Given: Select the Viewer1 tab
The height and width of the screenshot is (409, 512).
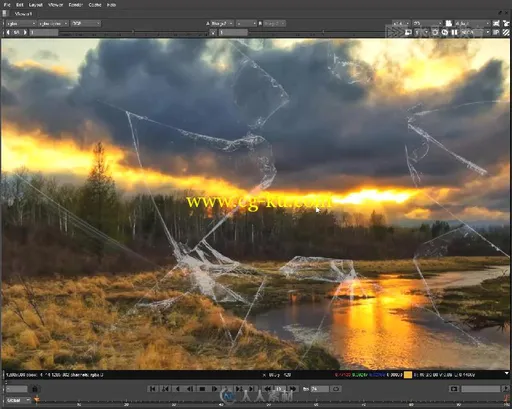Looking at the screenshot, I should (x=23, y=14).
